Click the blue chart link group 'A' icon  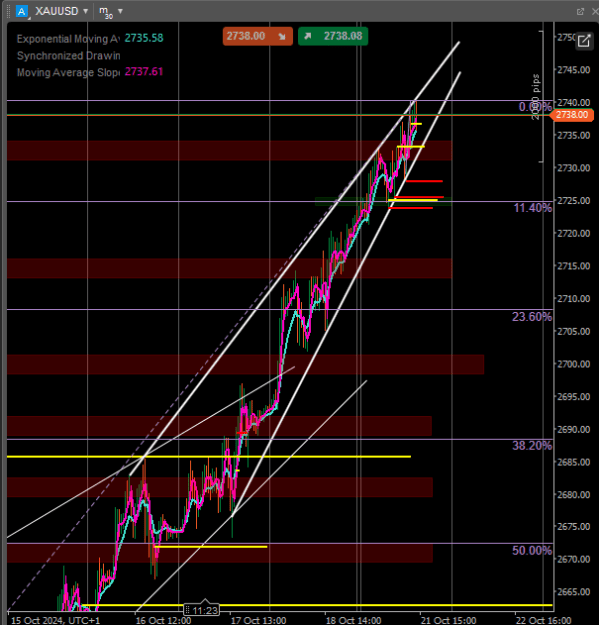click(x=22, y=11)
